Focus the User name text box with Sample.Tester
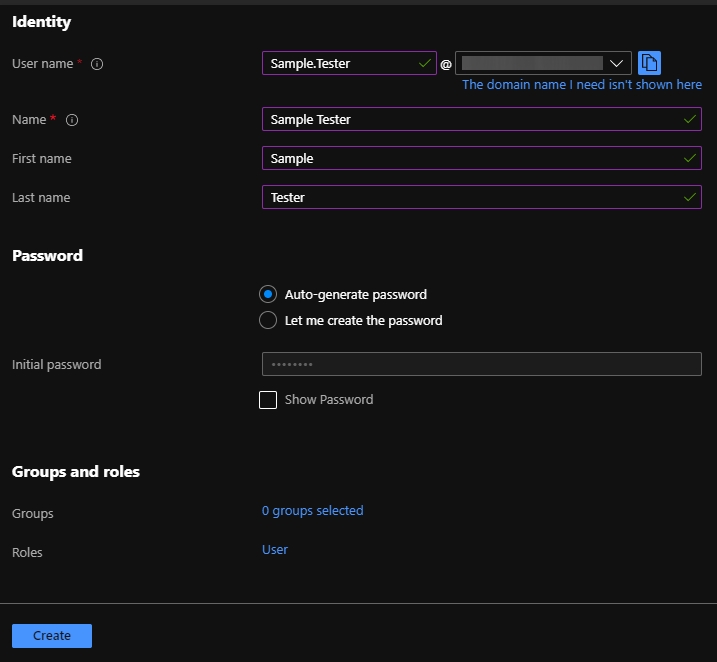The height and width of the screenshot is (662, 717). pos(340,63)
